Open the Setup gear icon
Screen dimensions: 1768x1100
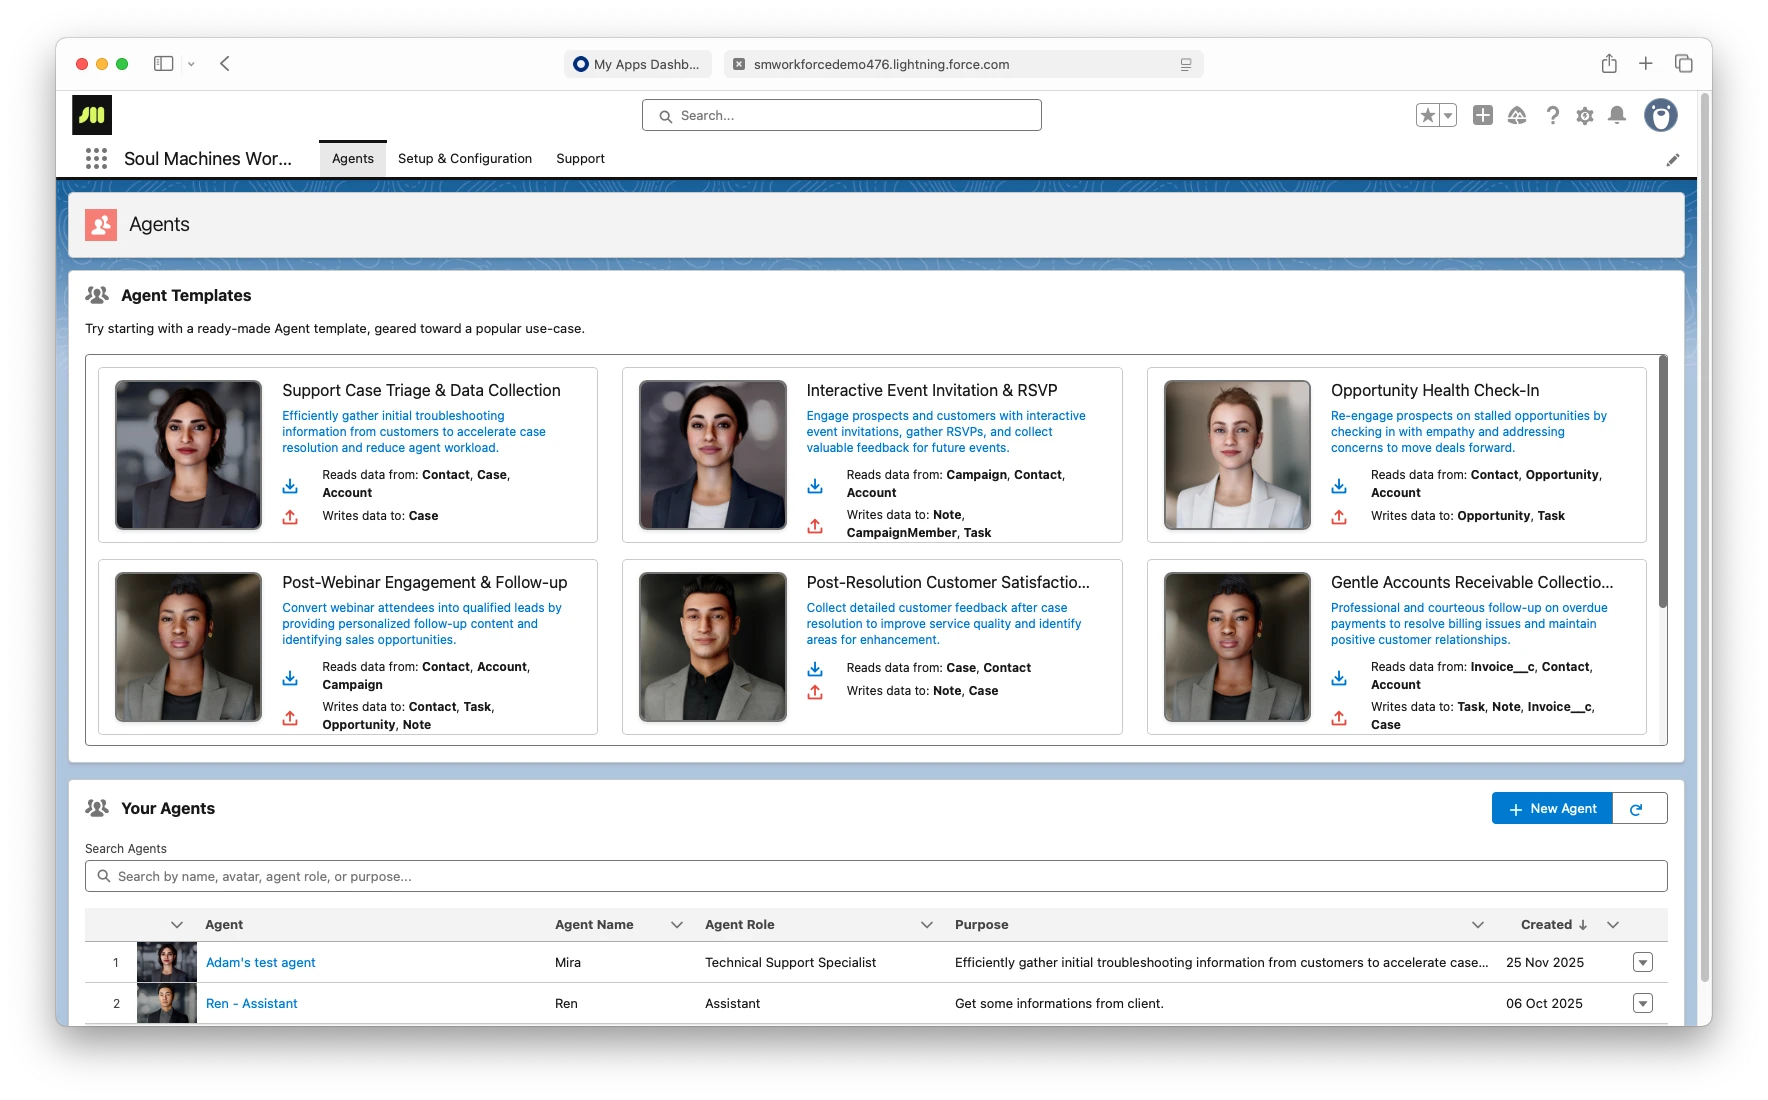(x=1585, y=115)
